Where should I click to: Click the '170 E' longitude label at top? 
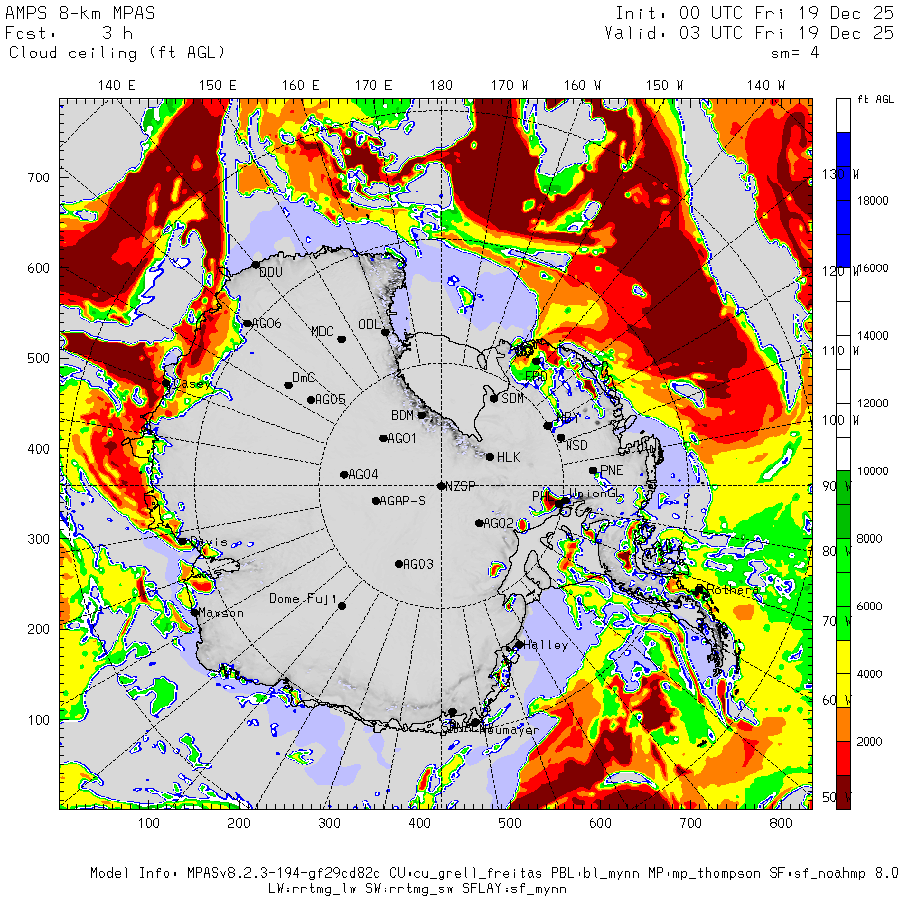tap(373, 86)
